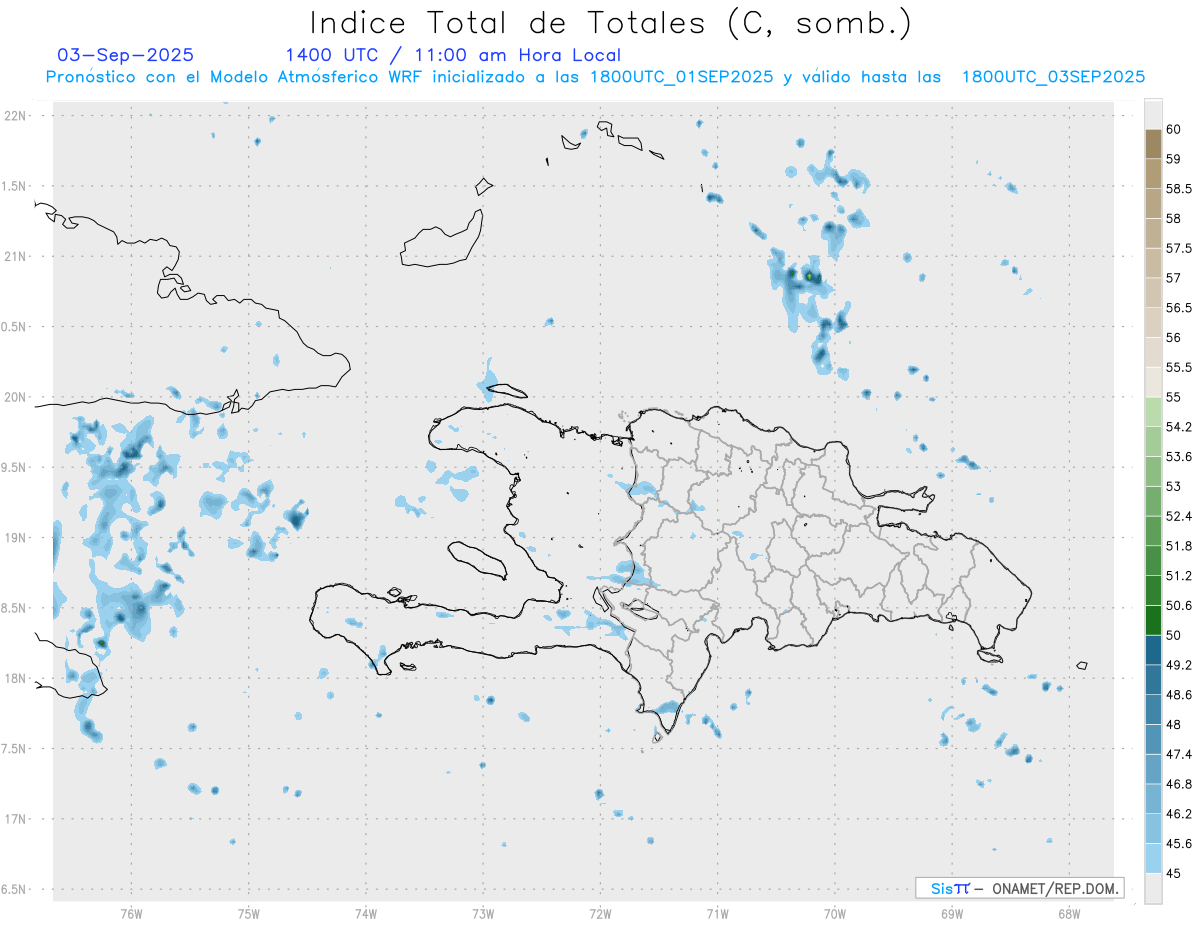Click the "45.6" legend value
This screenshot has height=927, width=1200.
click(x=1178, y=844)
